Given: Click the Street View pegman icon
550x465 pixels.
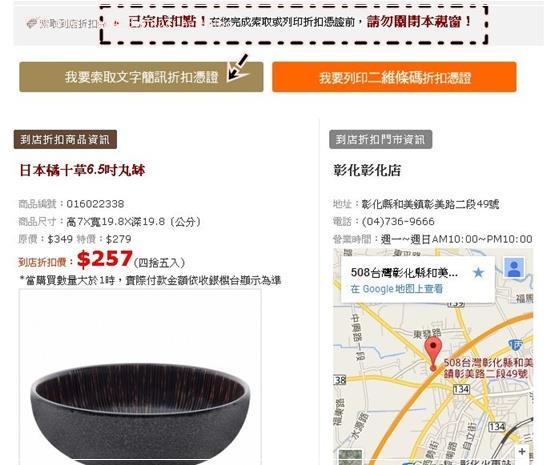Looking at the screenshot, I should click(x=514, y=268).
